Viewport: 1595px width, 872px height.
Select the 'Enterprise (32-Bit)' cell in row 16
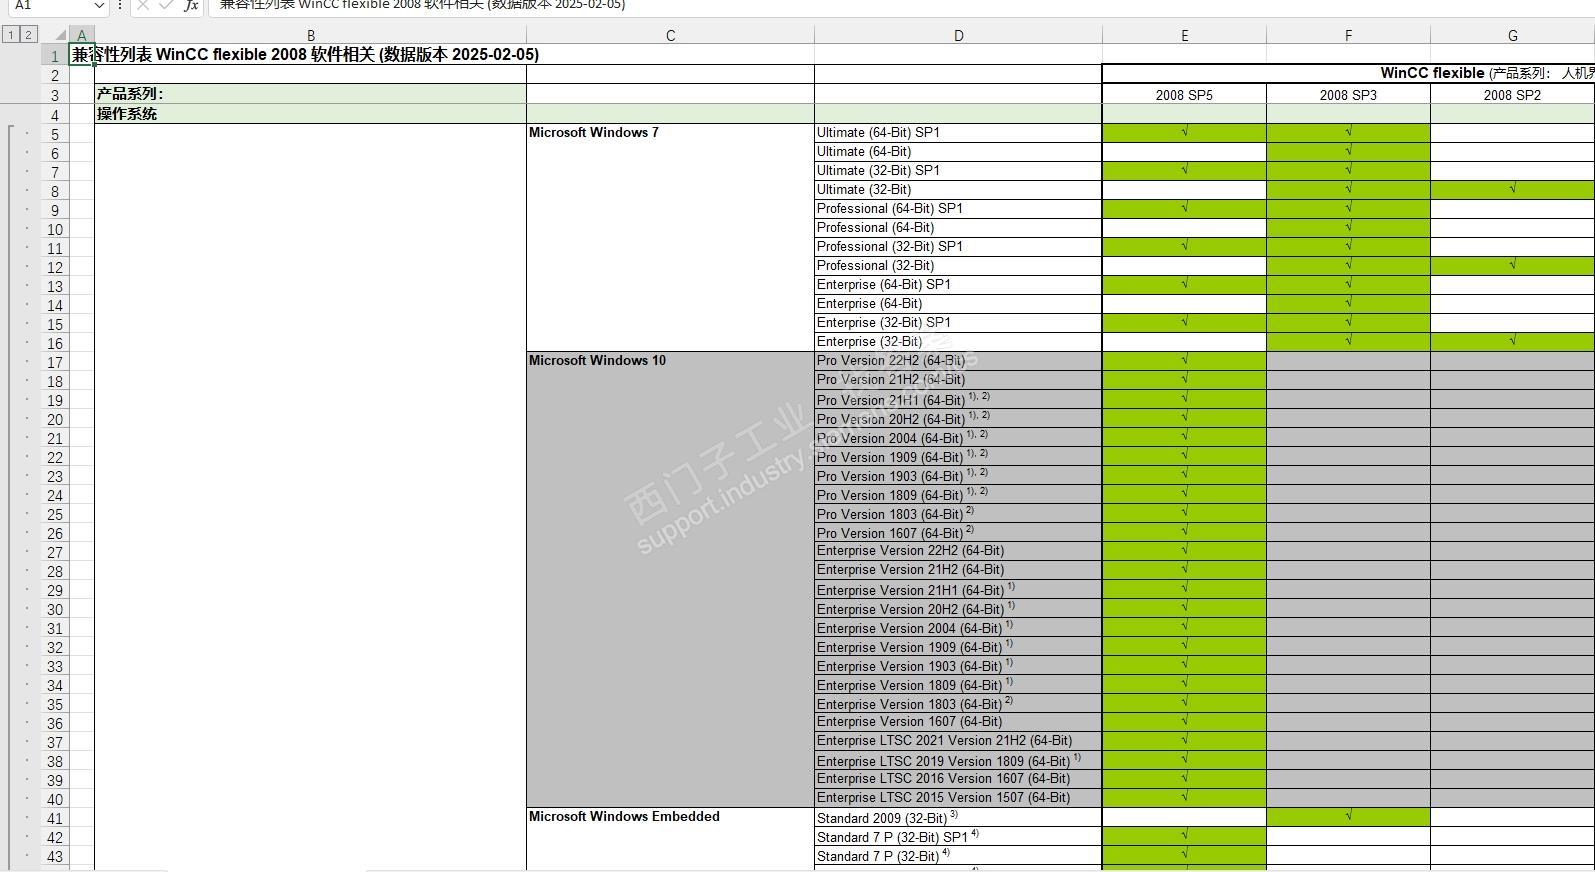click(x=958, y=342)
